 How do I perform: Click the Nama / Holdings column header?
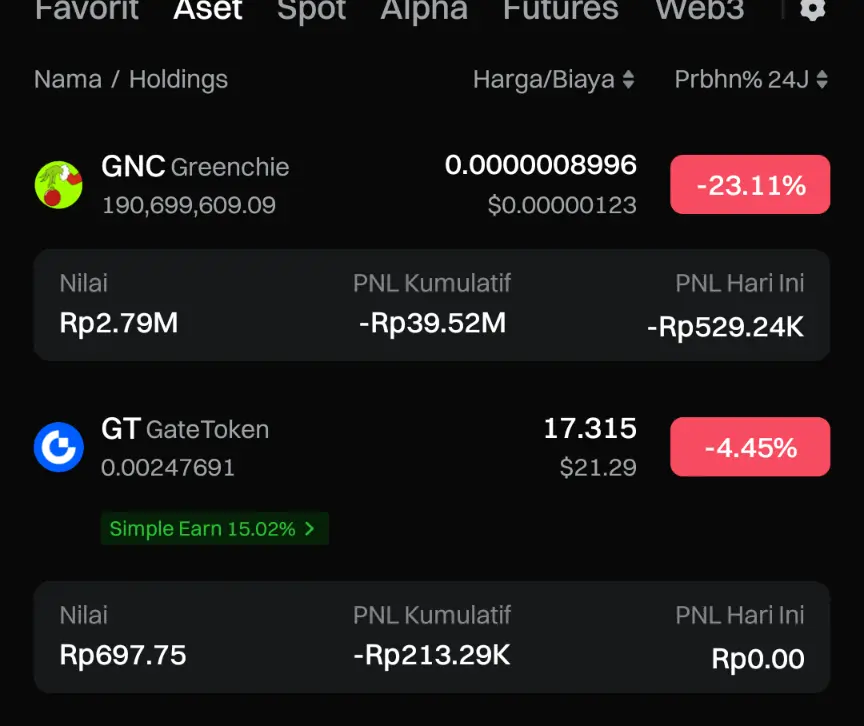[x=131, y=79]
